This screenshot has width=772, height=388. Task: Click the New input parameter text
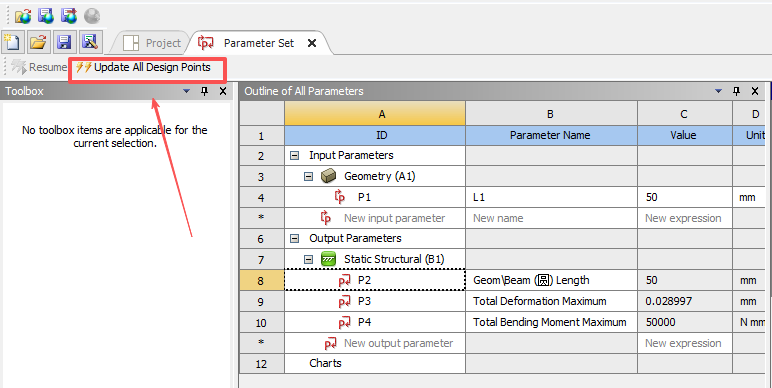(x=394, y=218)
